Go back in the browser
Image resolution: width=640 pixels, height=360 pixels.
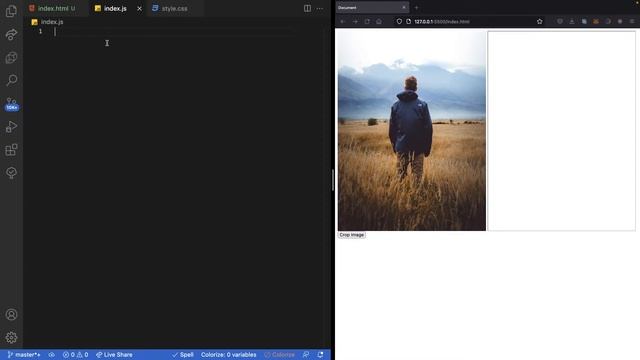pos(343,21)
